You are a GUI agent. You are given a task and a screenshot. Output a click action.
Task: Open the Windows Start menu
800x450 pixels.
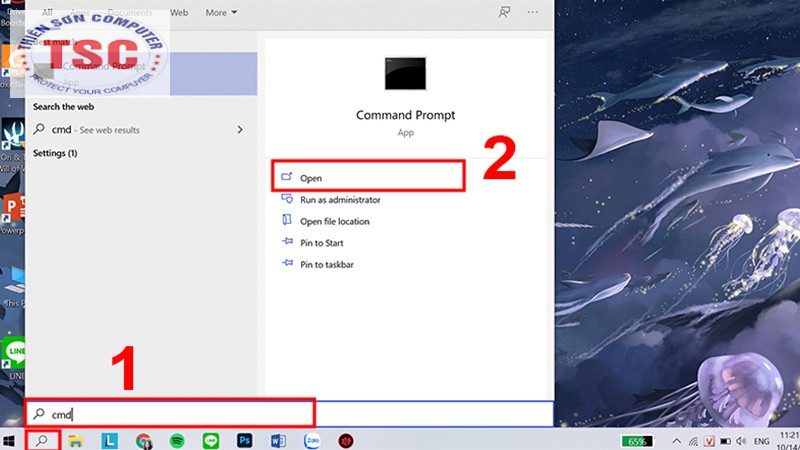pyautogui.click(x=8, y=441)
